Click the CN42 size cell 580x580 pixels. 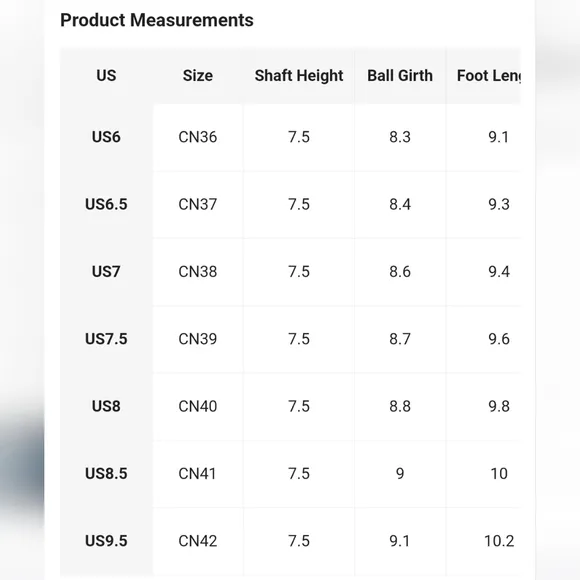[198, 541]
